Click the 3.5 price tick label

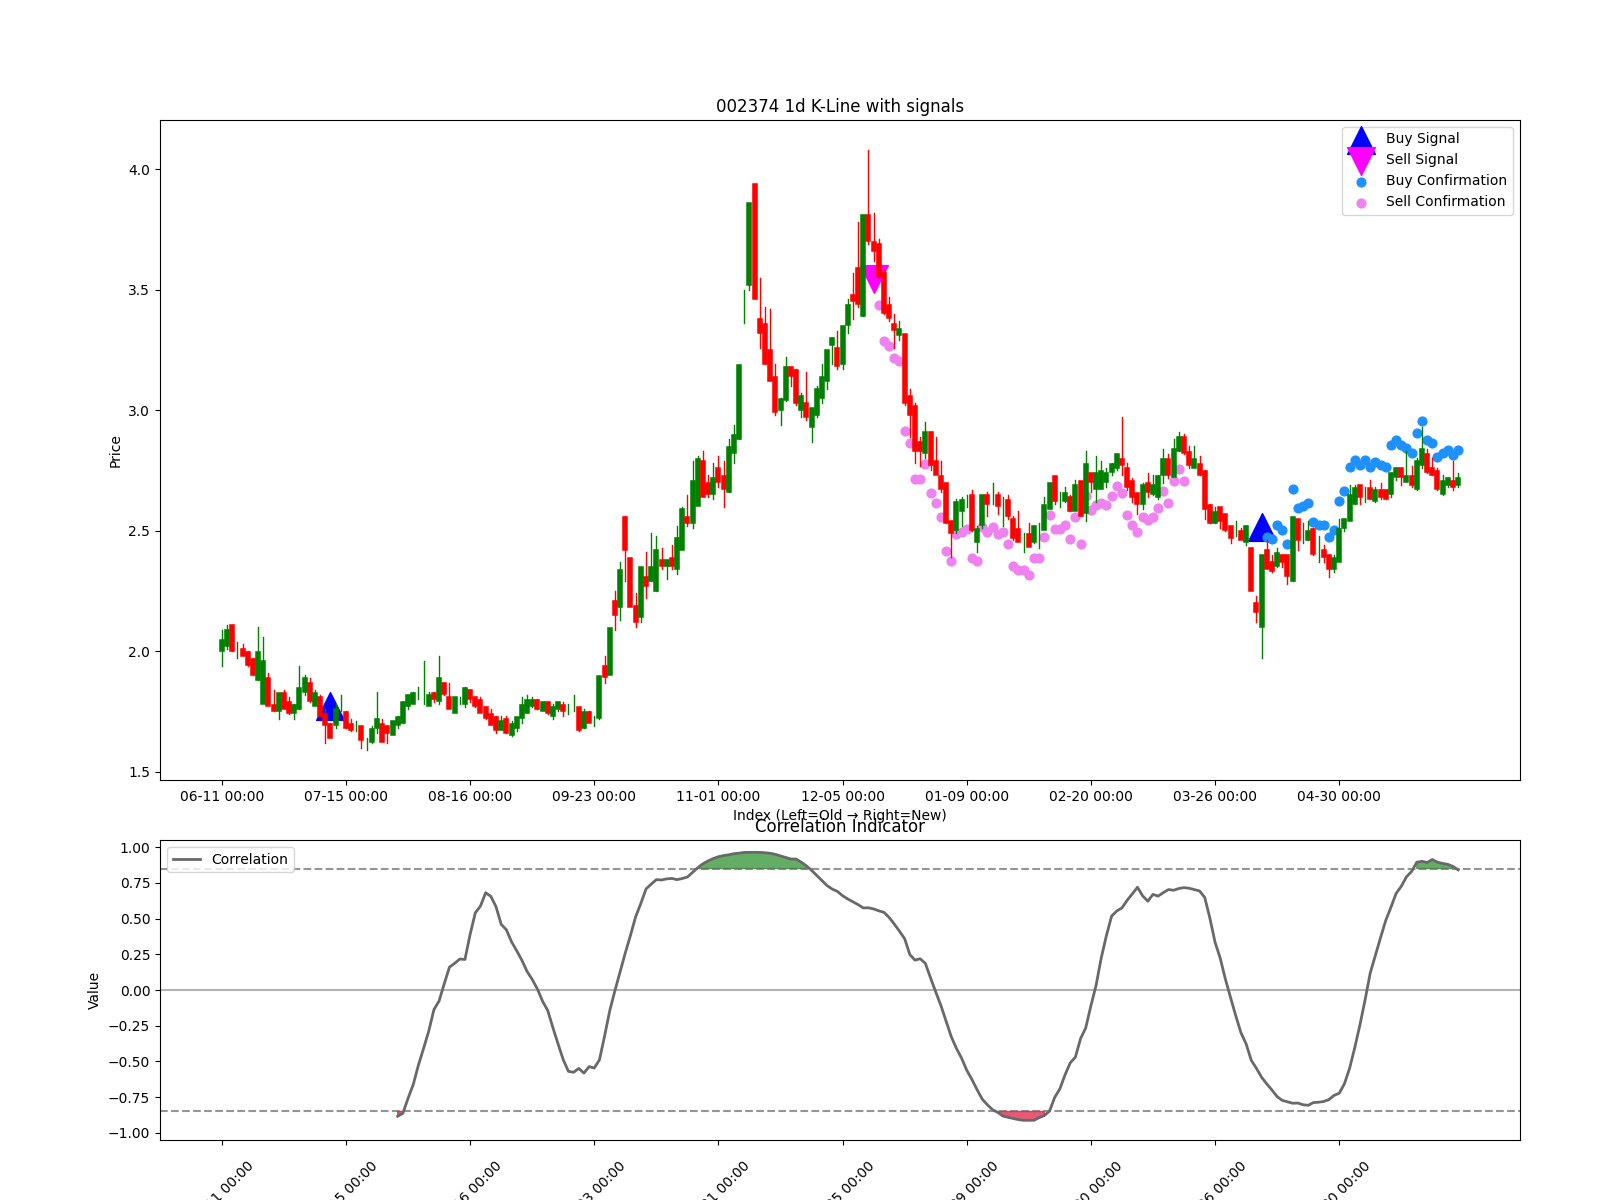[x=139, y=291]
